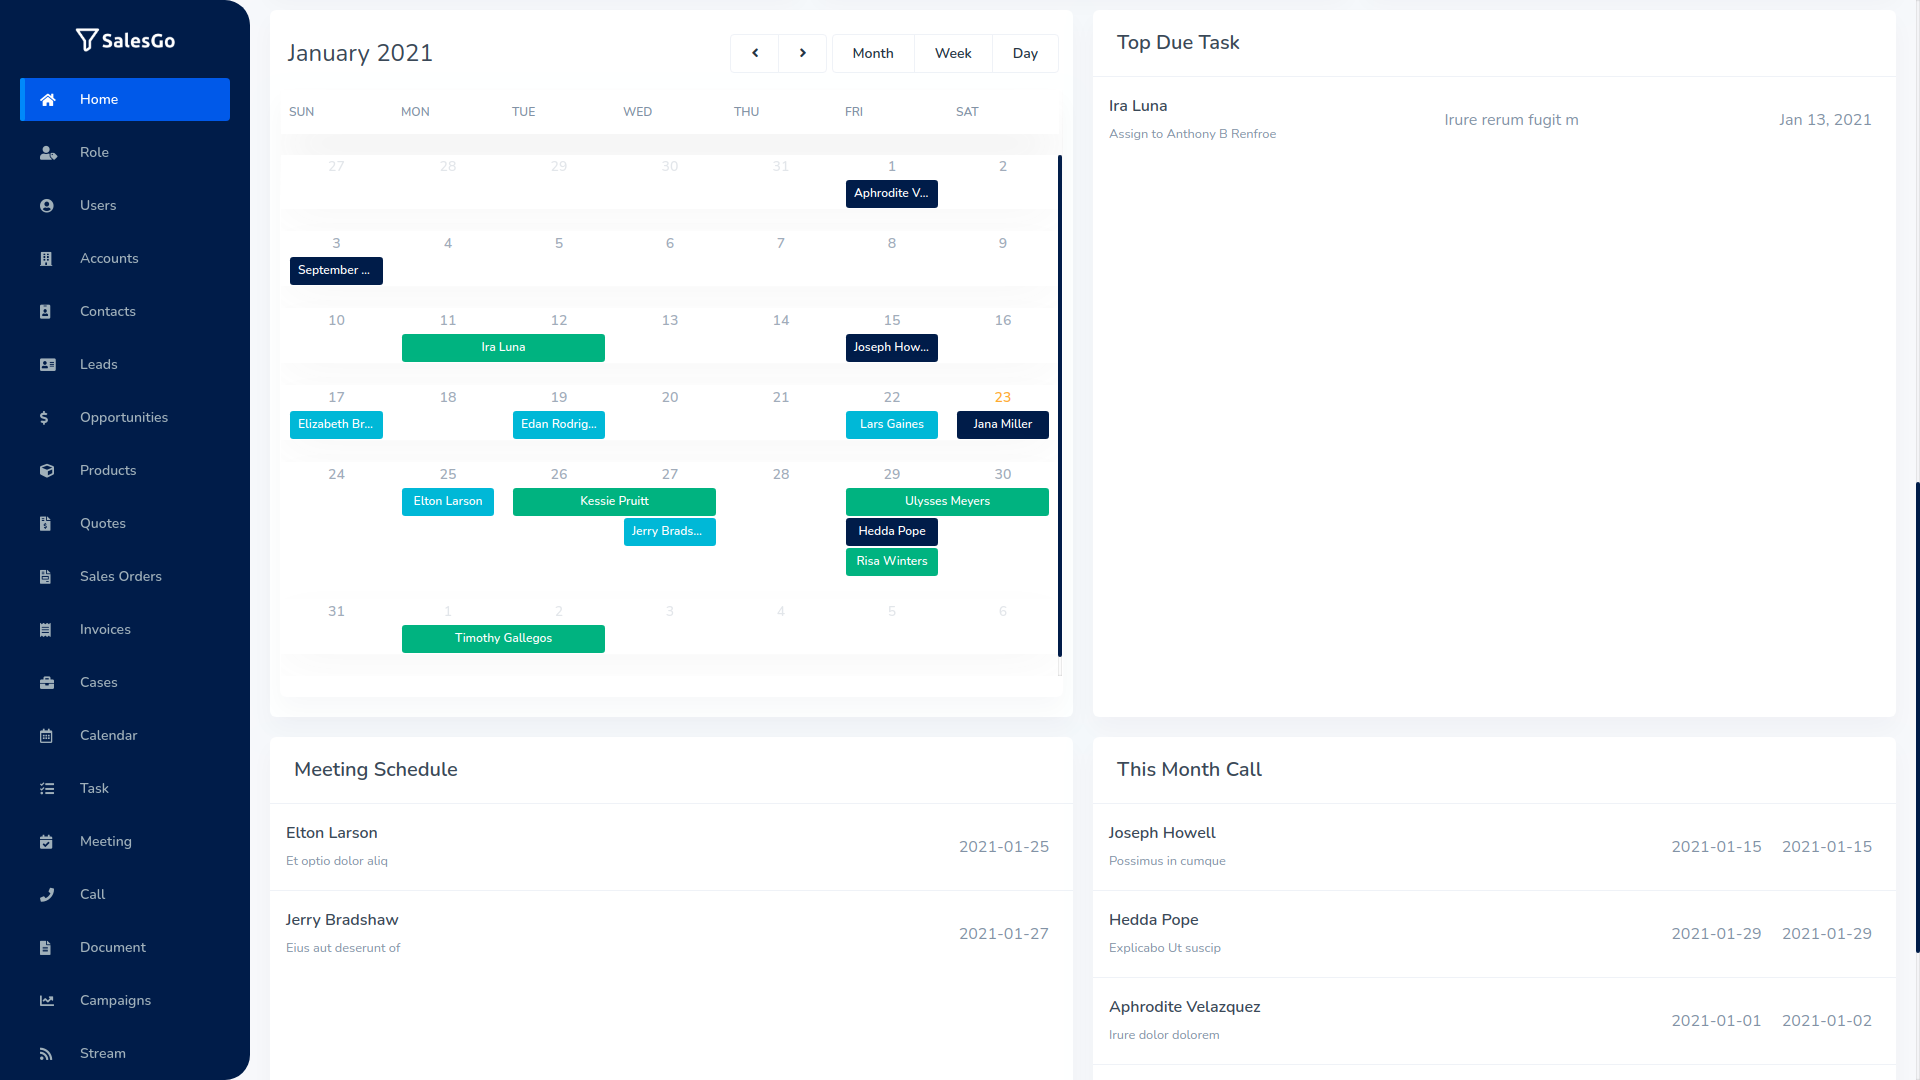Navigate to previous month with chevron
Viewport: 1920px width, 1080px height.
[754, 53]
